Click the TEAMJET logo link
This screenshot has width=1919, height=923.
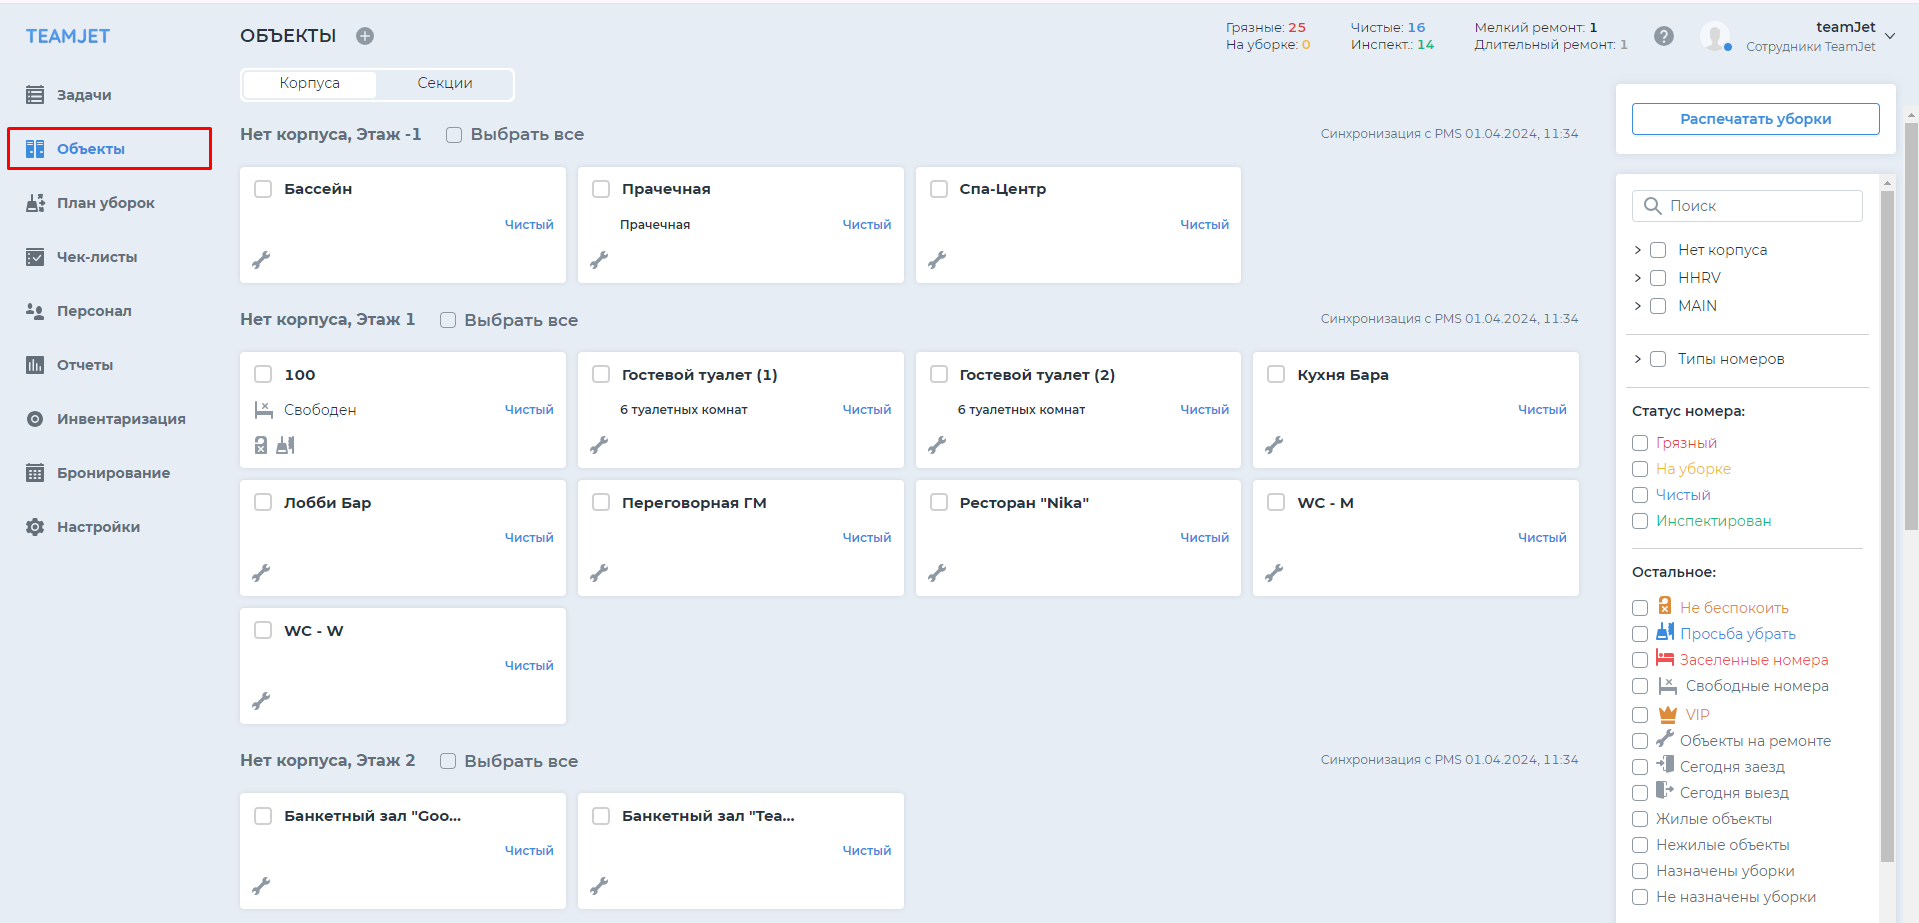click(x=68, y=37)
